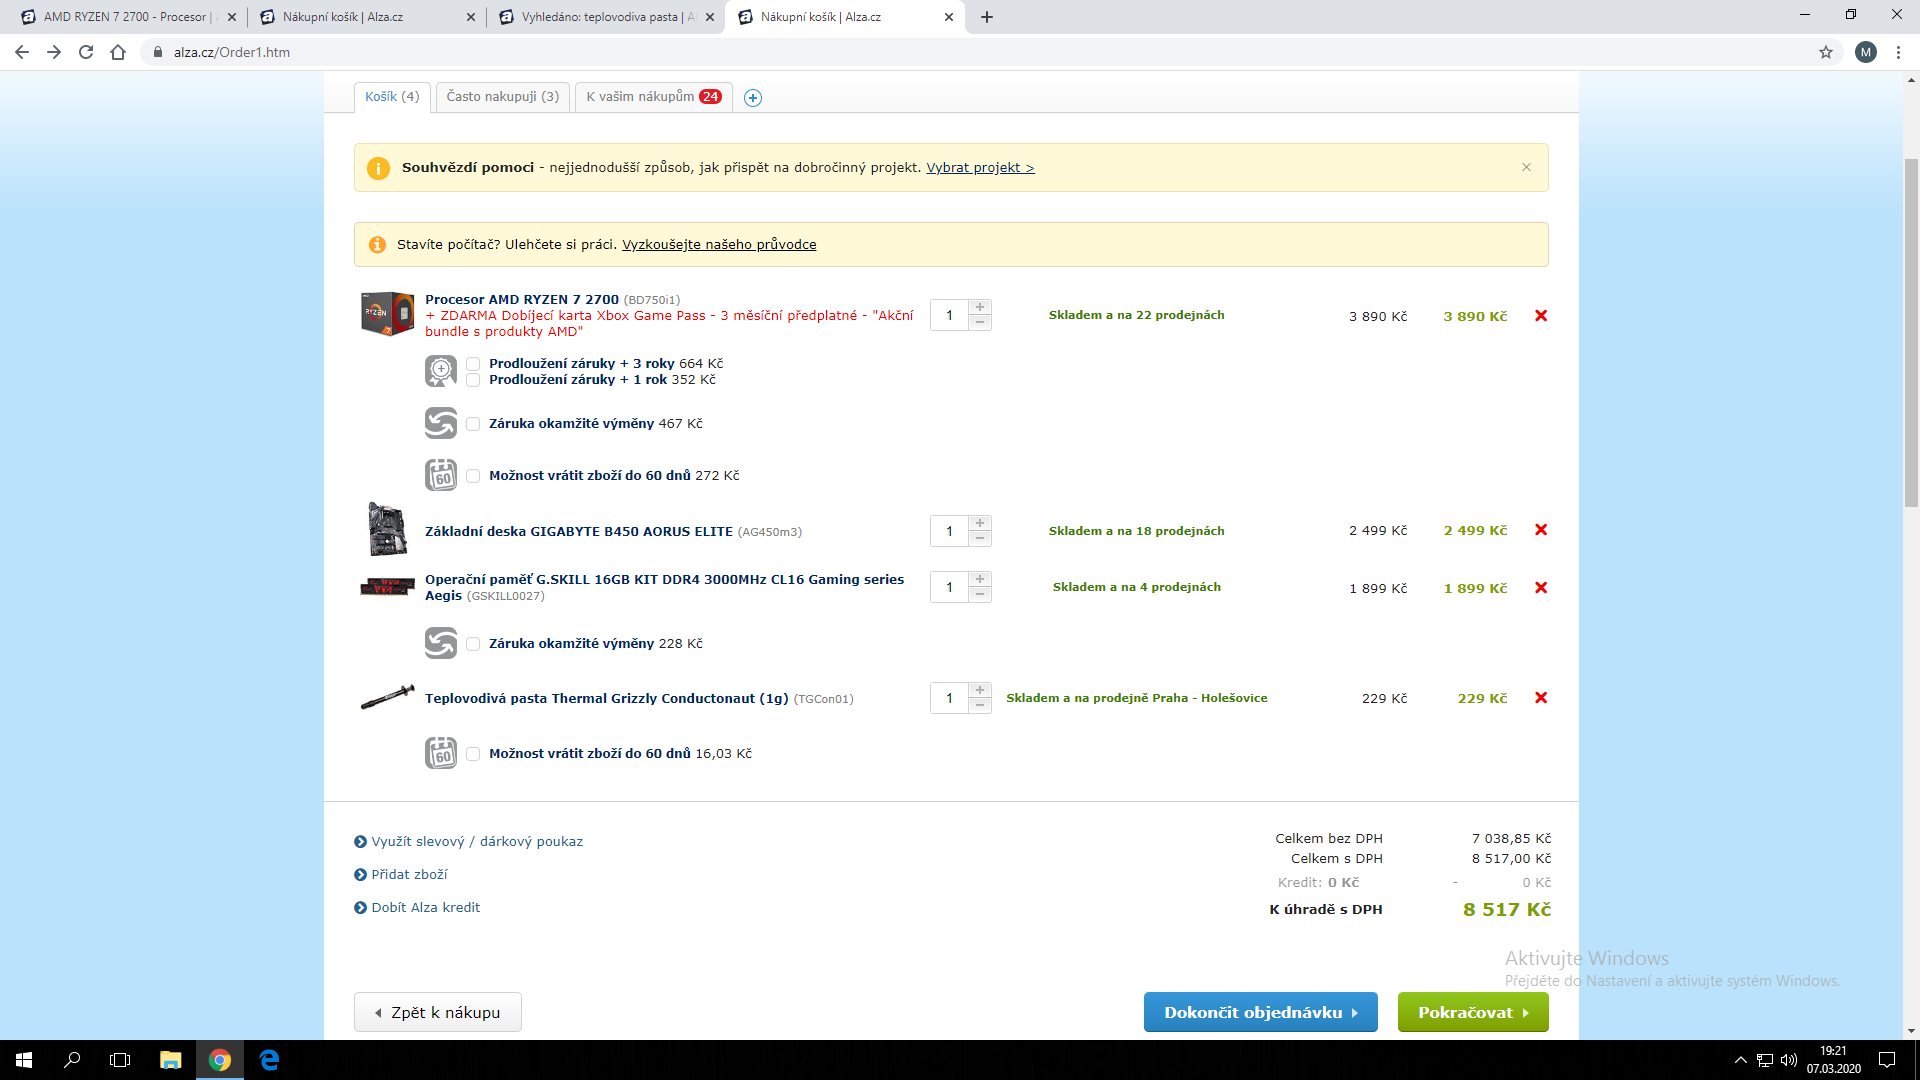
Task: Increase quantity of G.SKILL 16GB memory
Action: 980,579
